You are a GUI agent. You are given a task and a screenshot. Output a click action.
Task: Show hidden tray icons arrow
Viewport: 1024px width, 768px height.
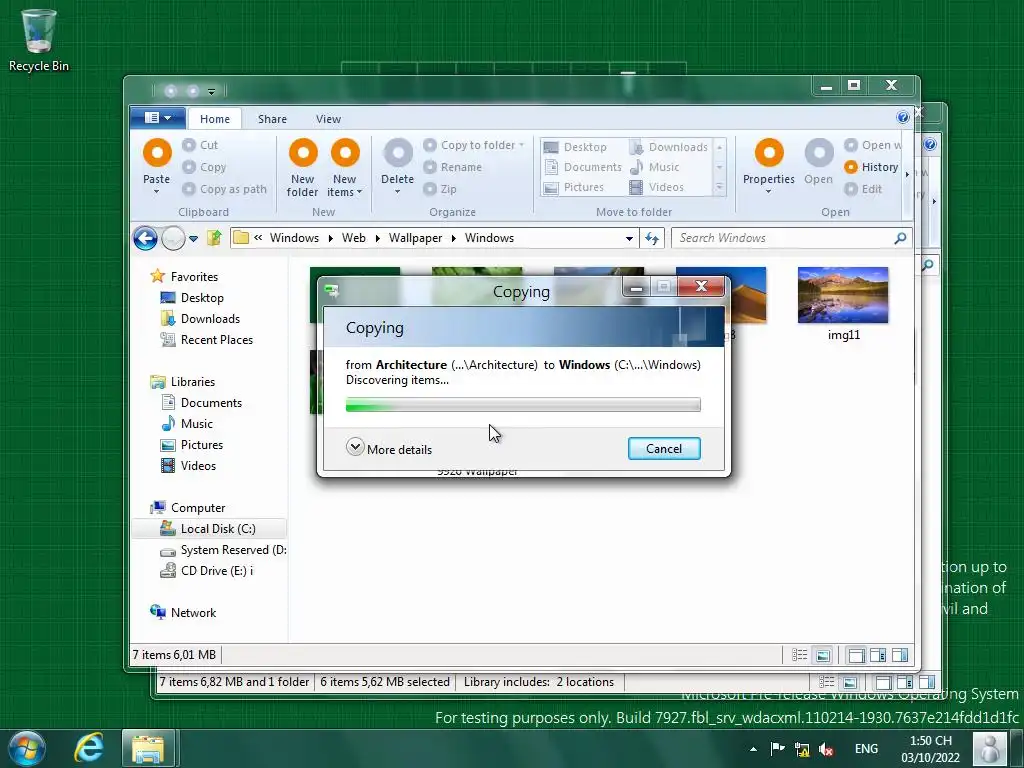click(x=754, y=749)
